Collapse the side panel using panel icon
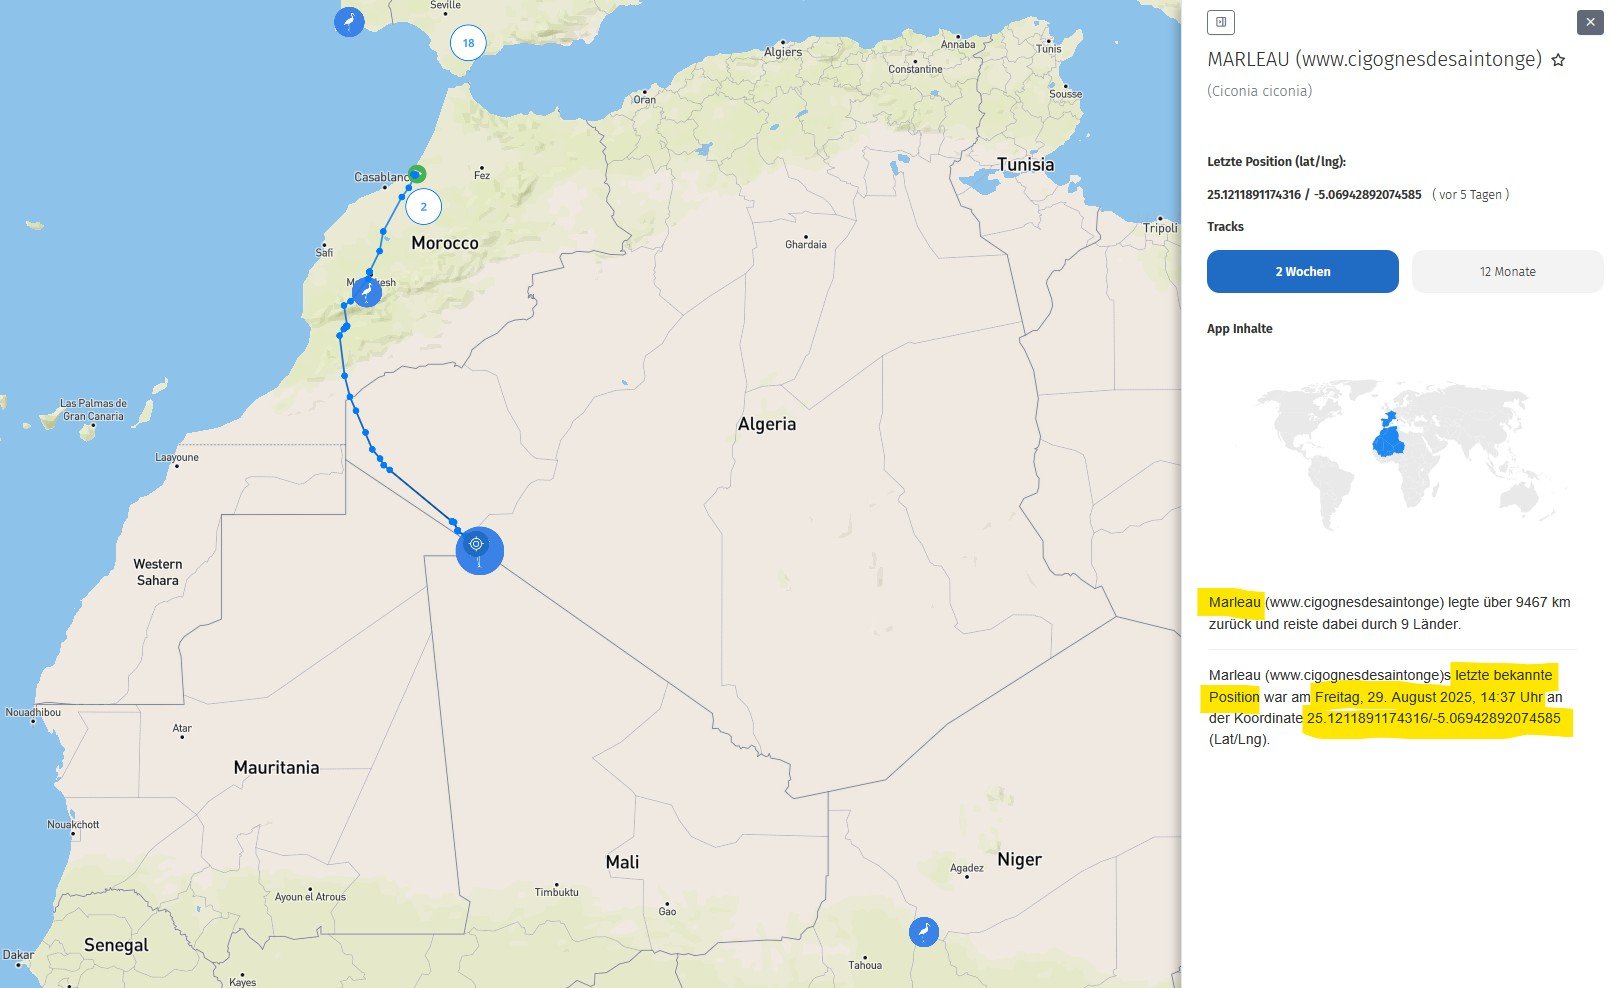This screenshot has height=988, width=1613. 1220,22
